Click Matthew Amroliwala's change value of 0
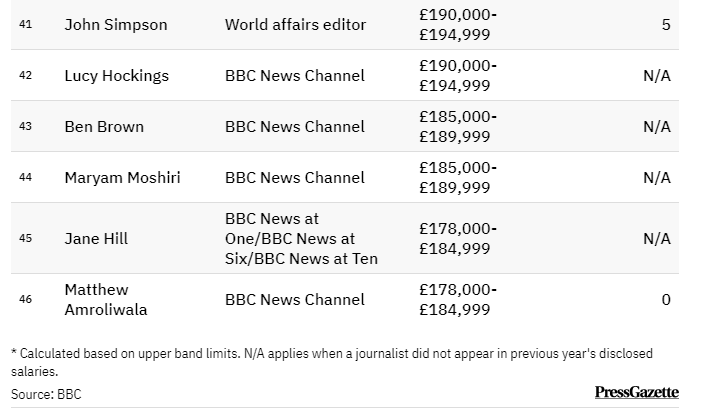The image size is (710, 412). point(665,299)
